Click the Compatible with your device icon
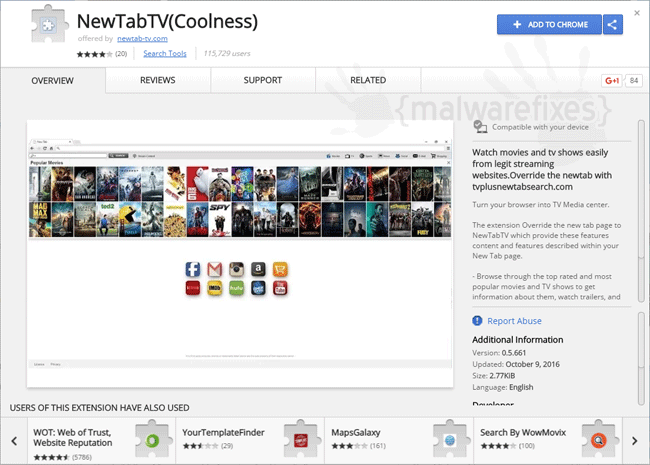The width and height of the screenshot is (650, 465). point(480,127)
